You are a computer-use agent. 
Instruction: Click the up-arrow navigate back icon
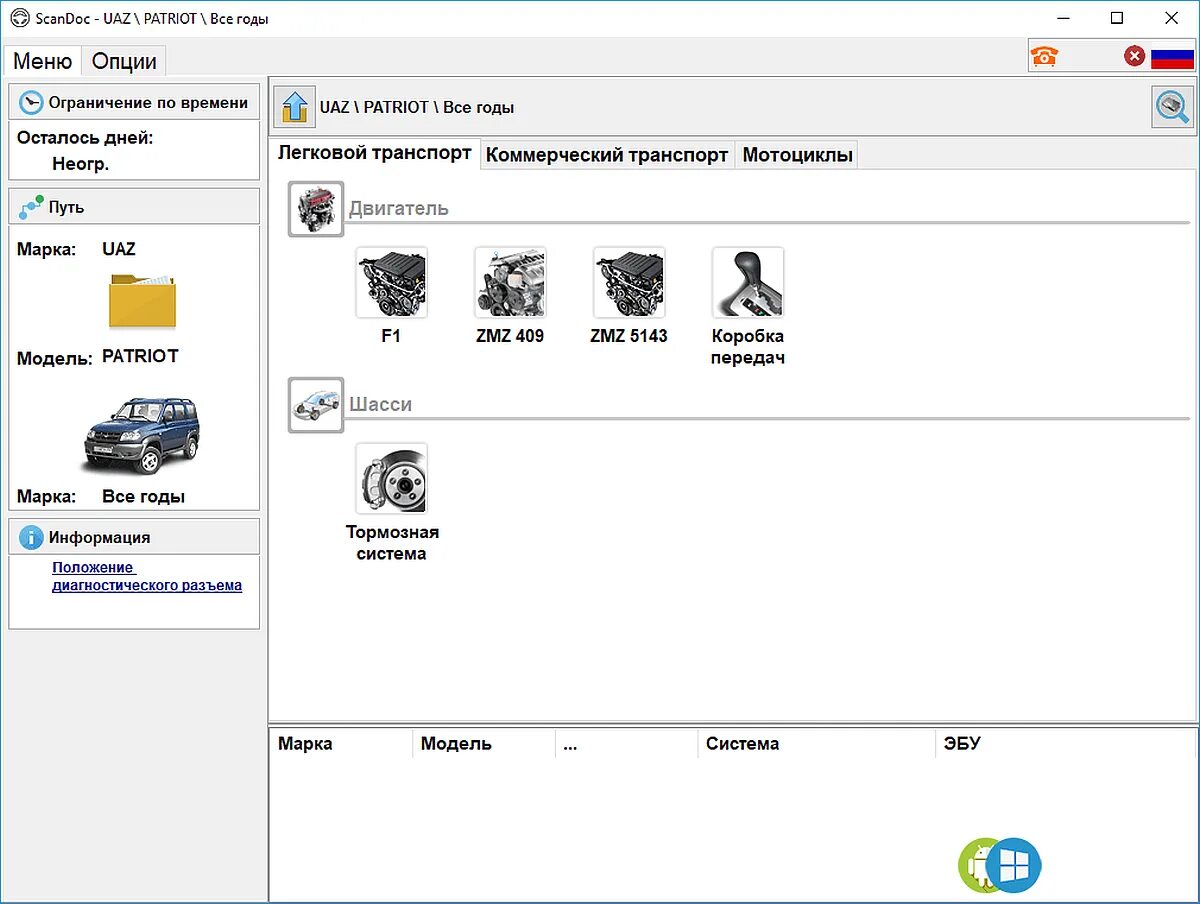pyautogui.click(x=294, y=107)
